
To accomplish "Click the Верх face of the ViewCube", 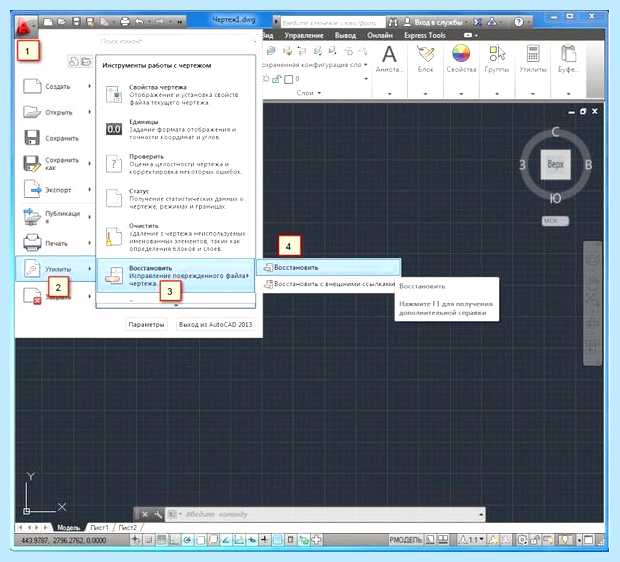I will (x=555, y=164).
